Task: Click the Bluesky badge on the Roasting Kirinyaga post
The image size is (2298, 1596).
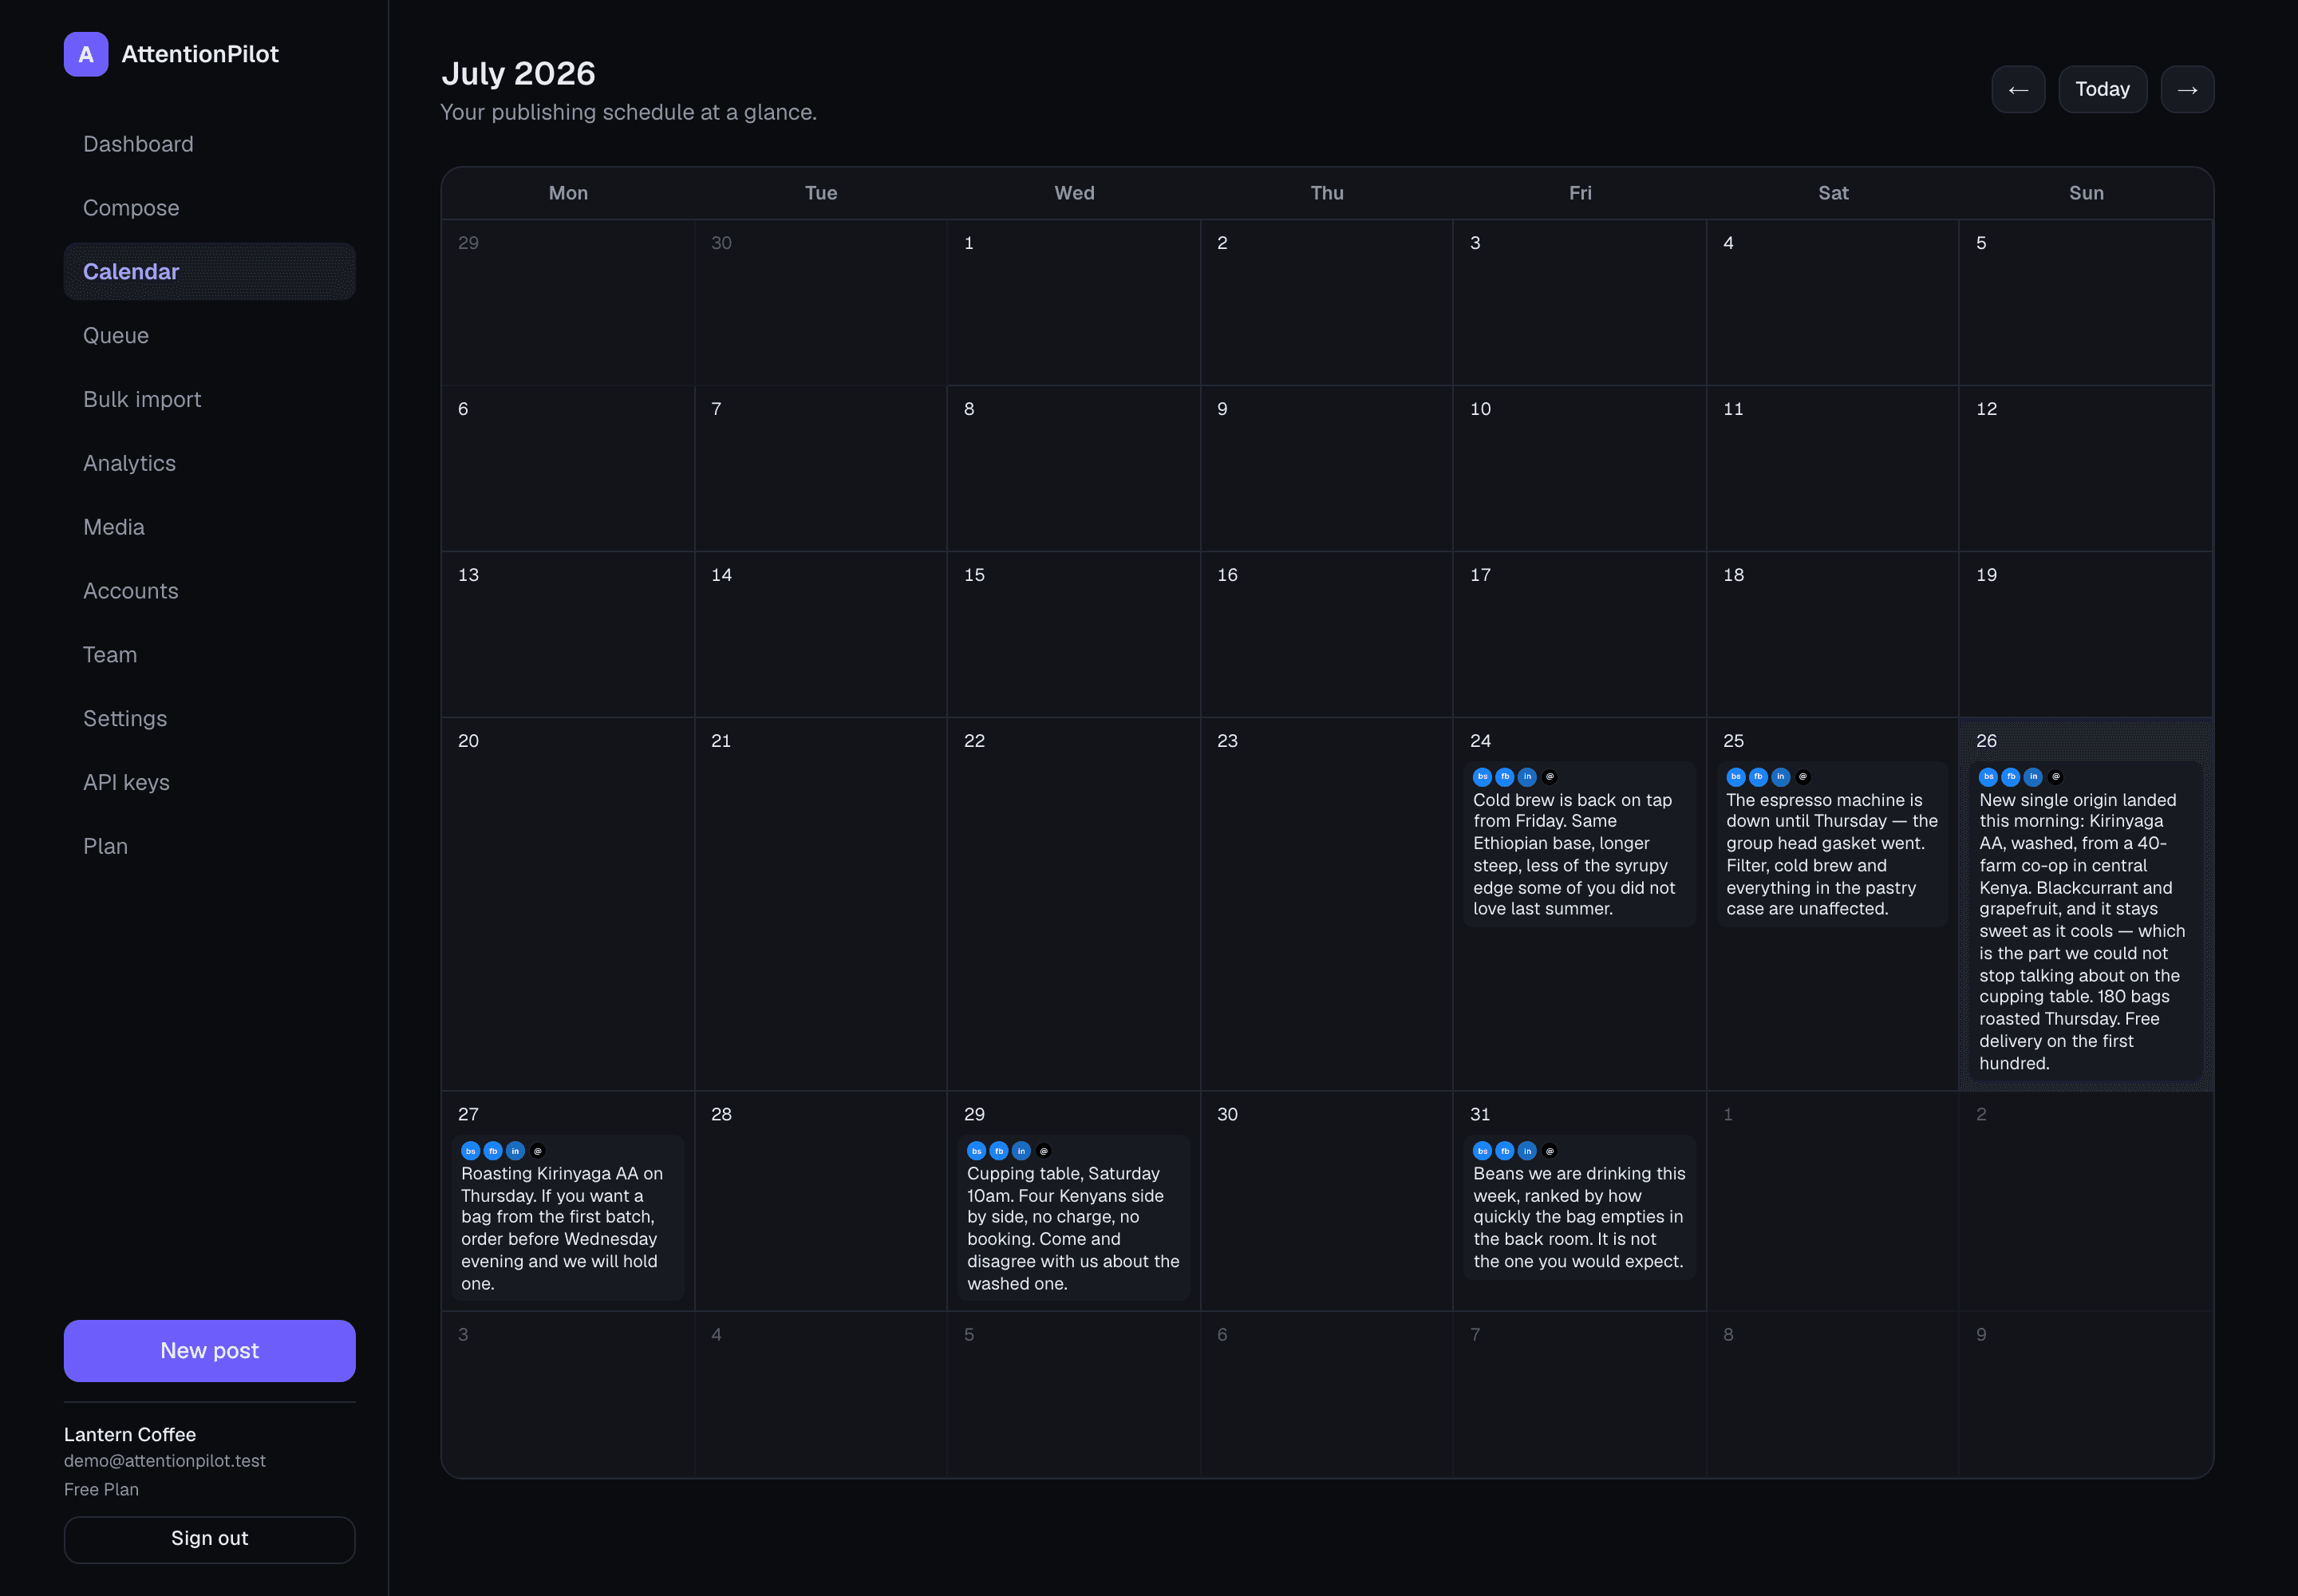Action: 470,1151
